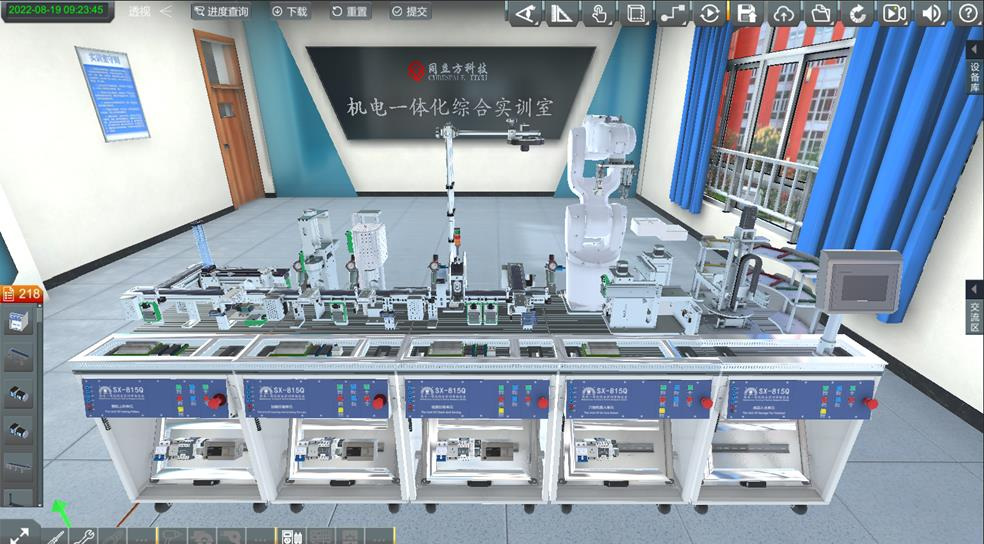Image resolution: width=984 pixels, height=544 pixels.
Task: Click the video camera recording icon
Action: coord(894,13)
